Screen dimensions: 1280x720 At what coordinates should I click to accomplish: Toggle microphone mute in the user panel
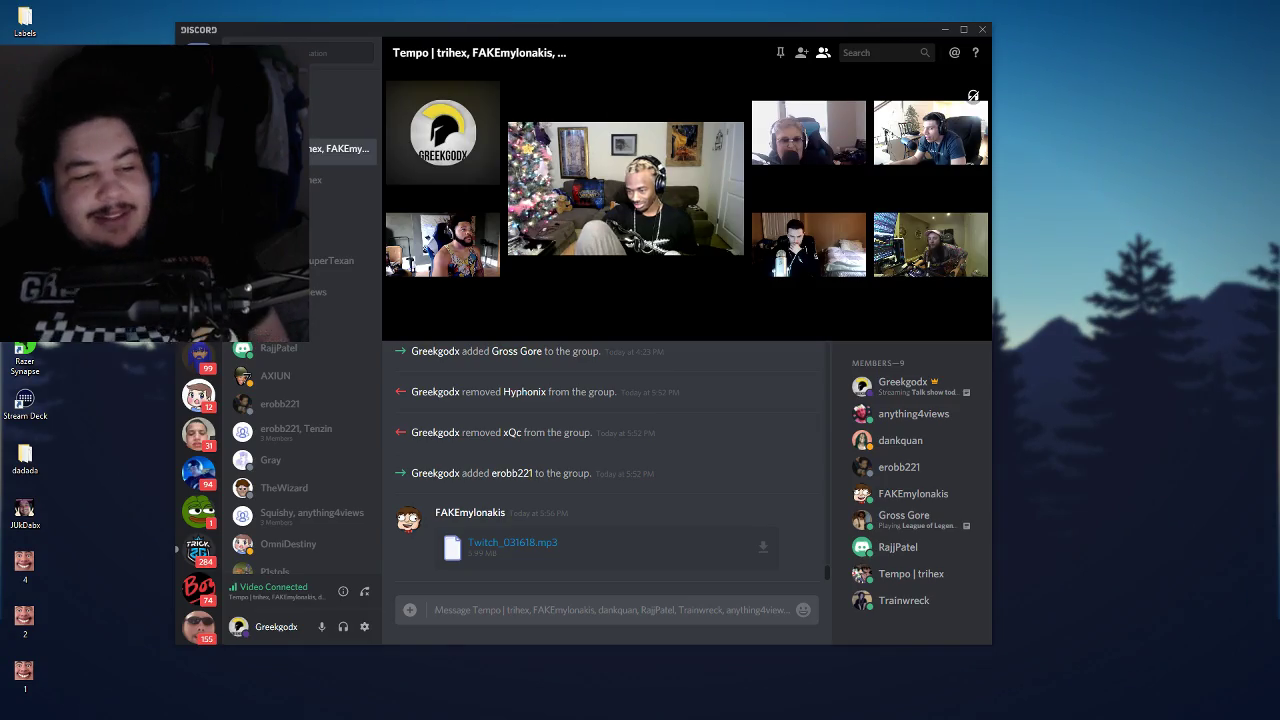[x=322, y=627]
